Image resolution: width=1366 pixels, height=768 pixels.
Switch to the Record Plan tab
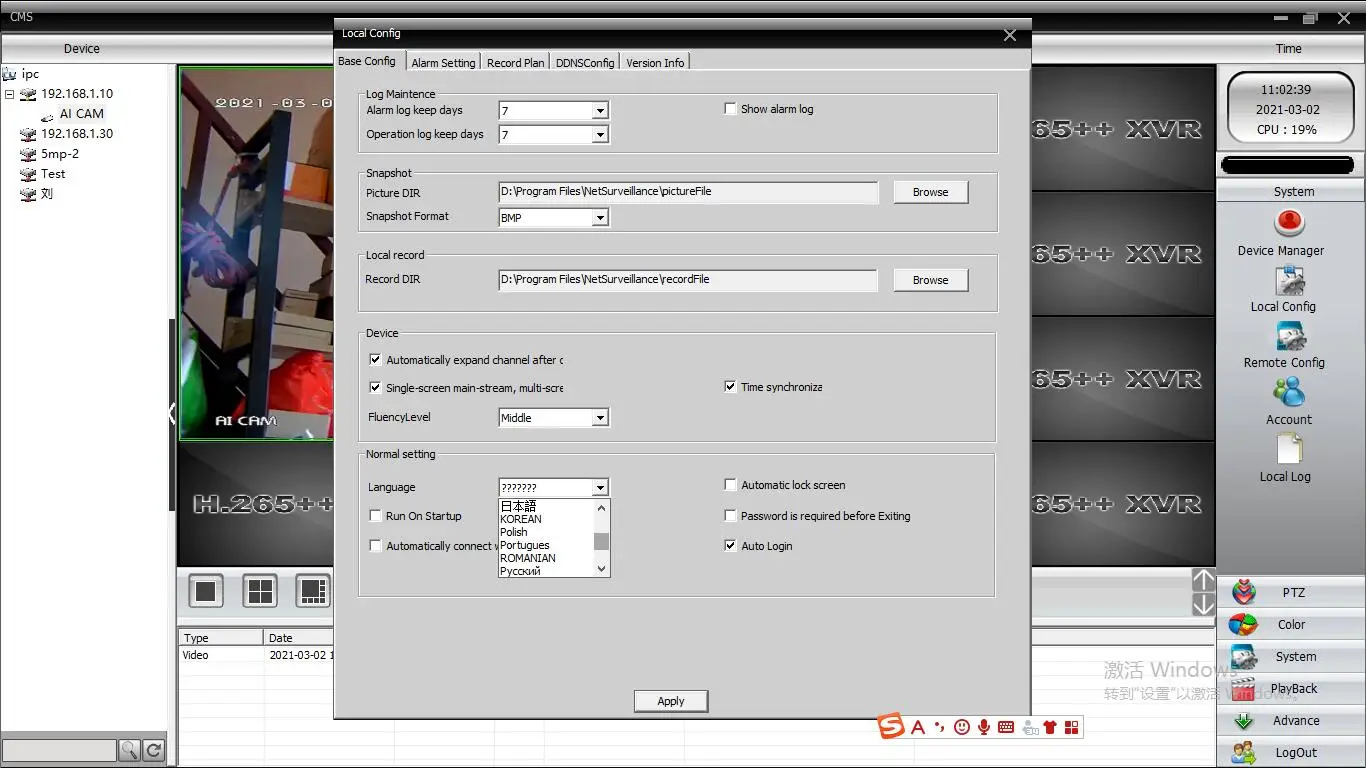(x=516, y=62)
